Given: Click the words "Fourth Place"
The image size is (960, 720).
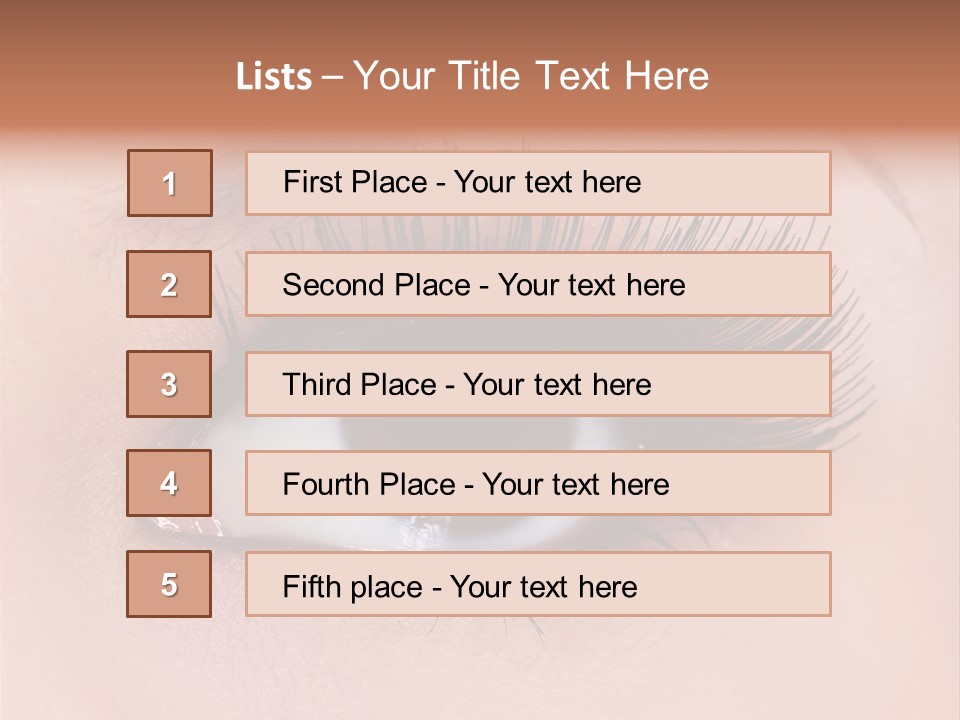Looking at the screenshot, I should point(368,485).
